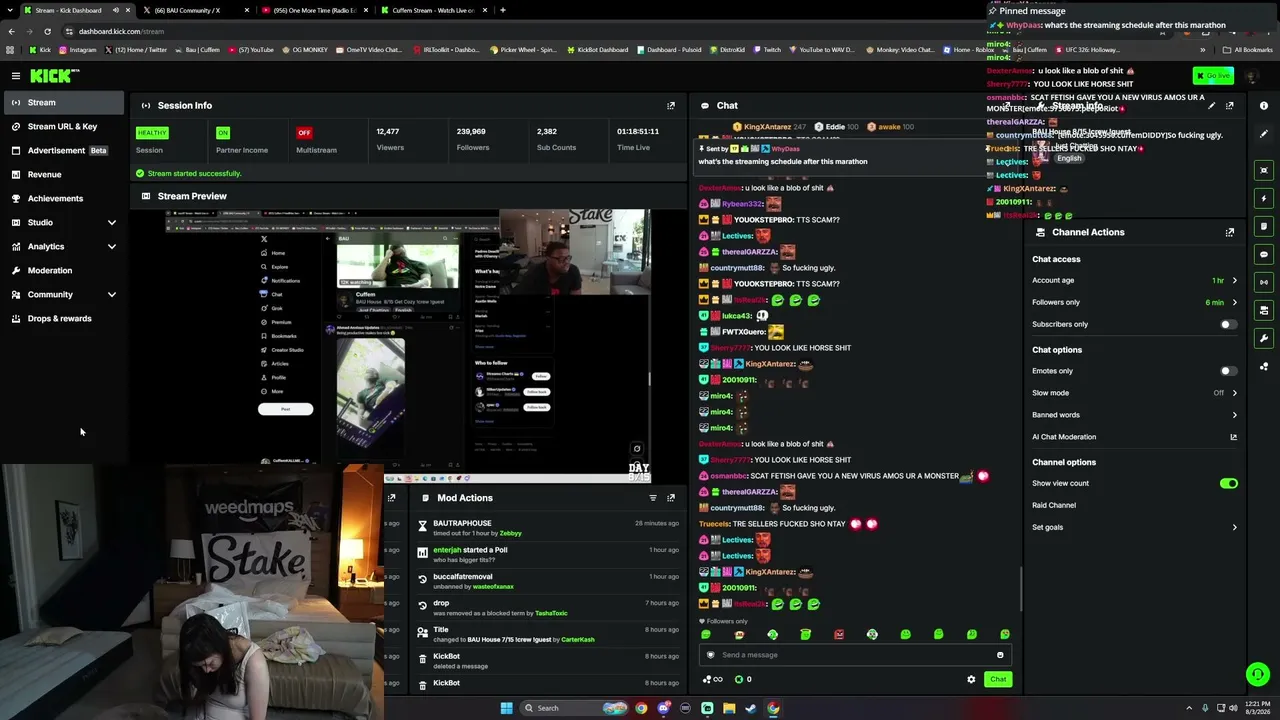Open File Explorer from the taskbar
1280x720 pixels.
coord(729,708)
